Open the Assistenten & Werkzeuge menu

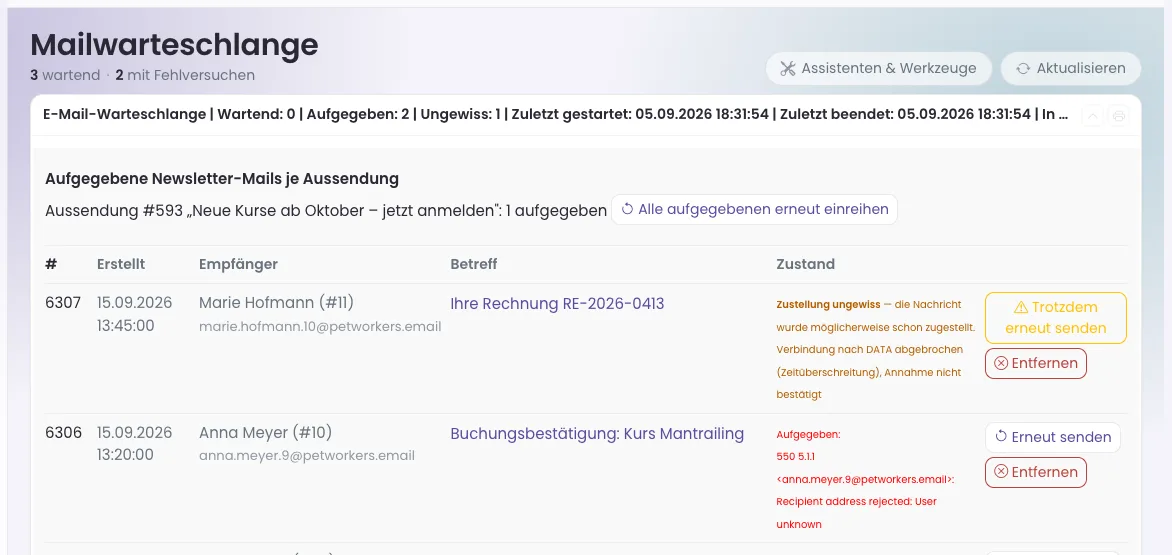click(878, 68)
